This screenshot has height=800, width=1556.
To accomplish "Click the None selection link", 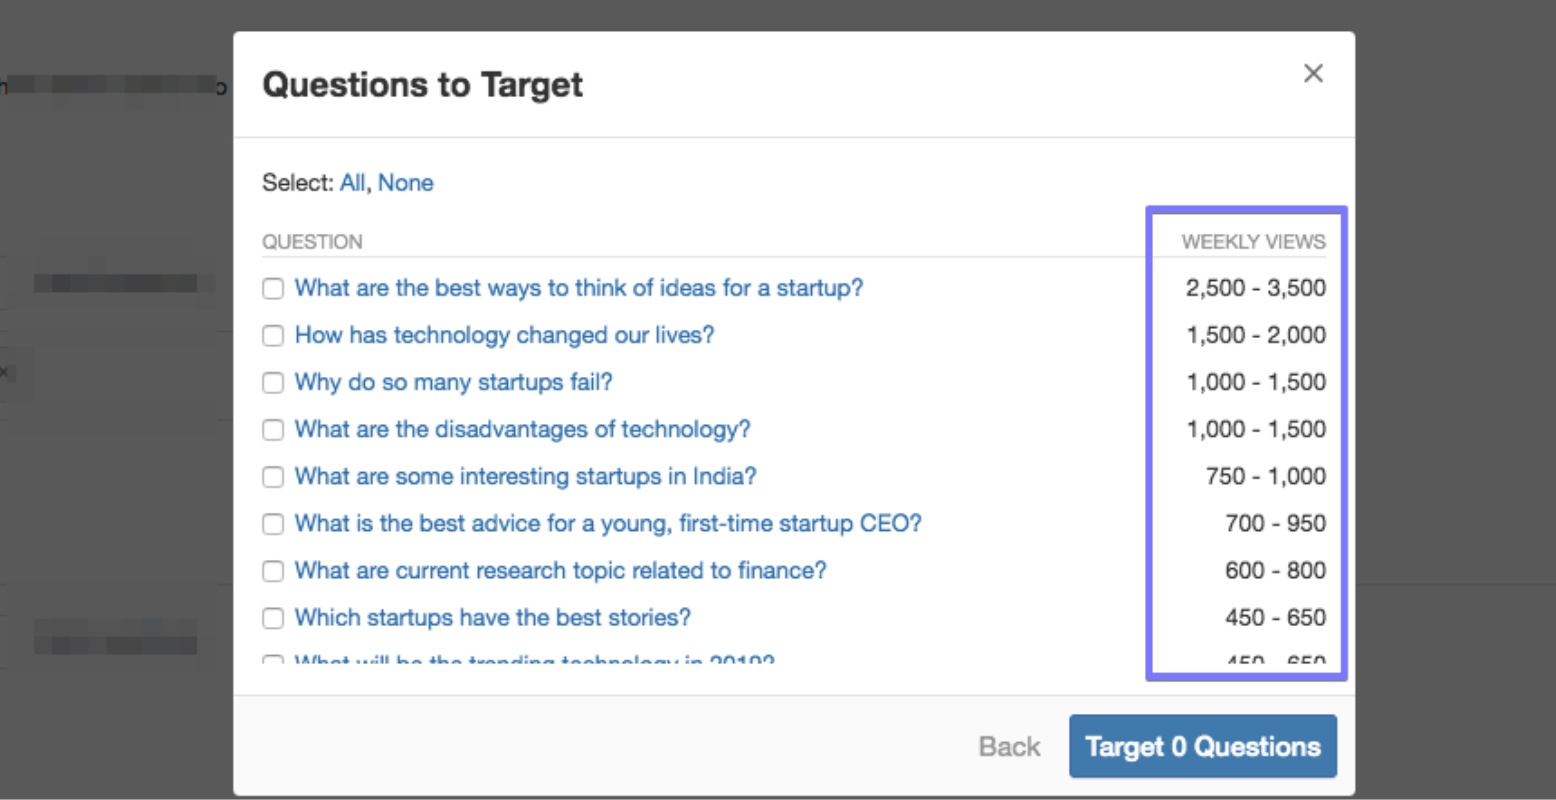I will (x=405, y=183).
